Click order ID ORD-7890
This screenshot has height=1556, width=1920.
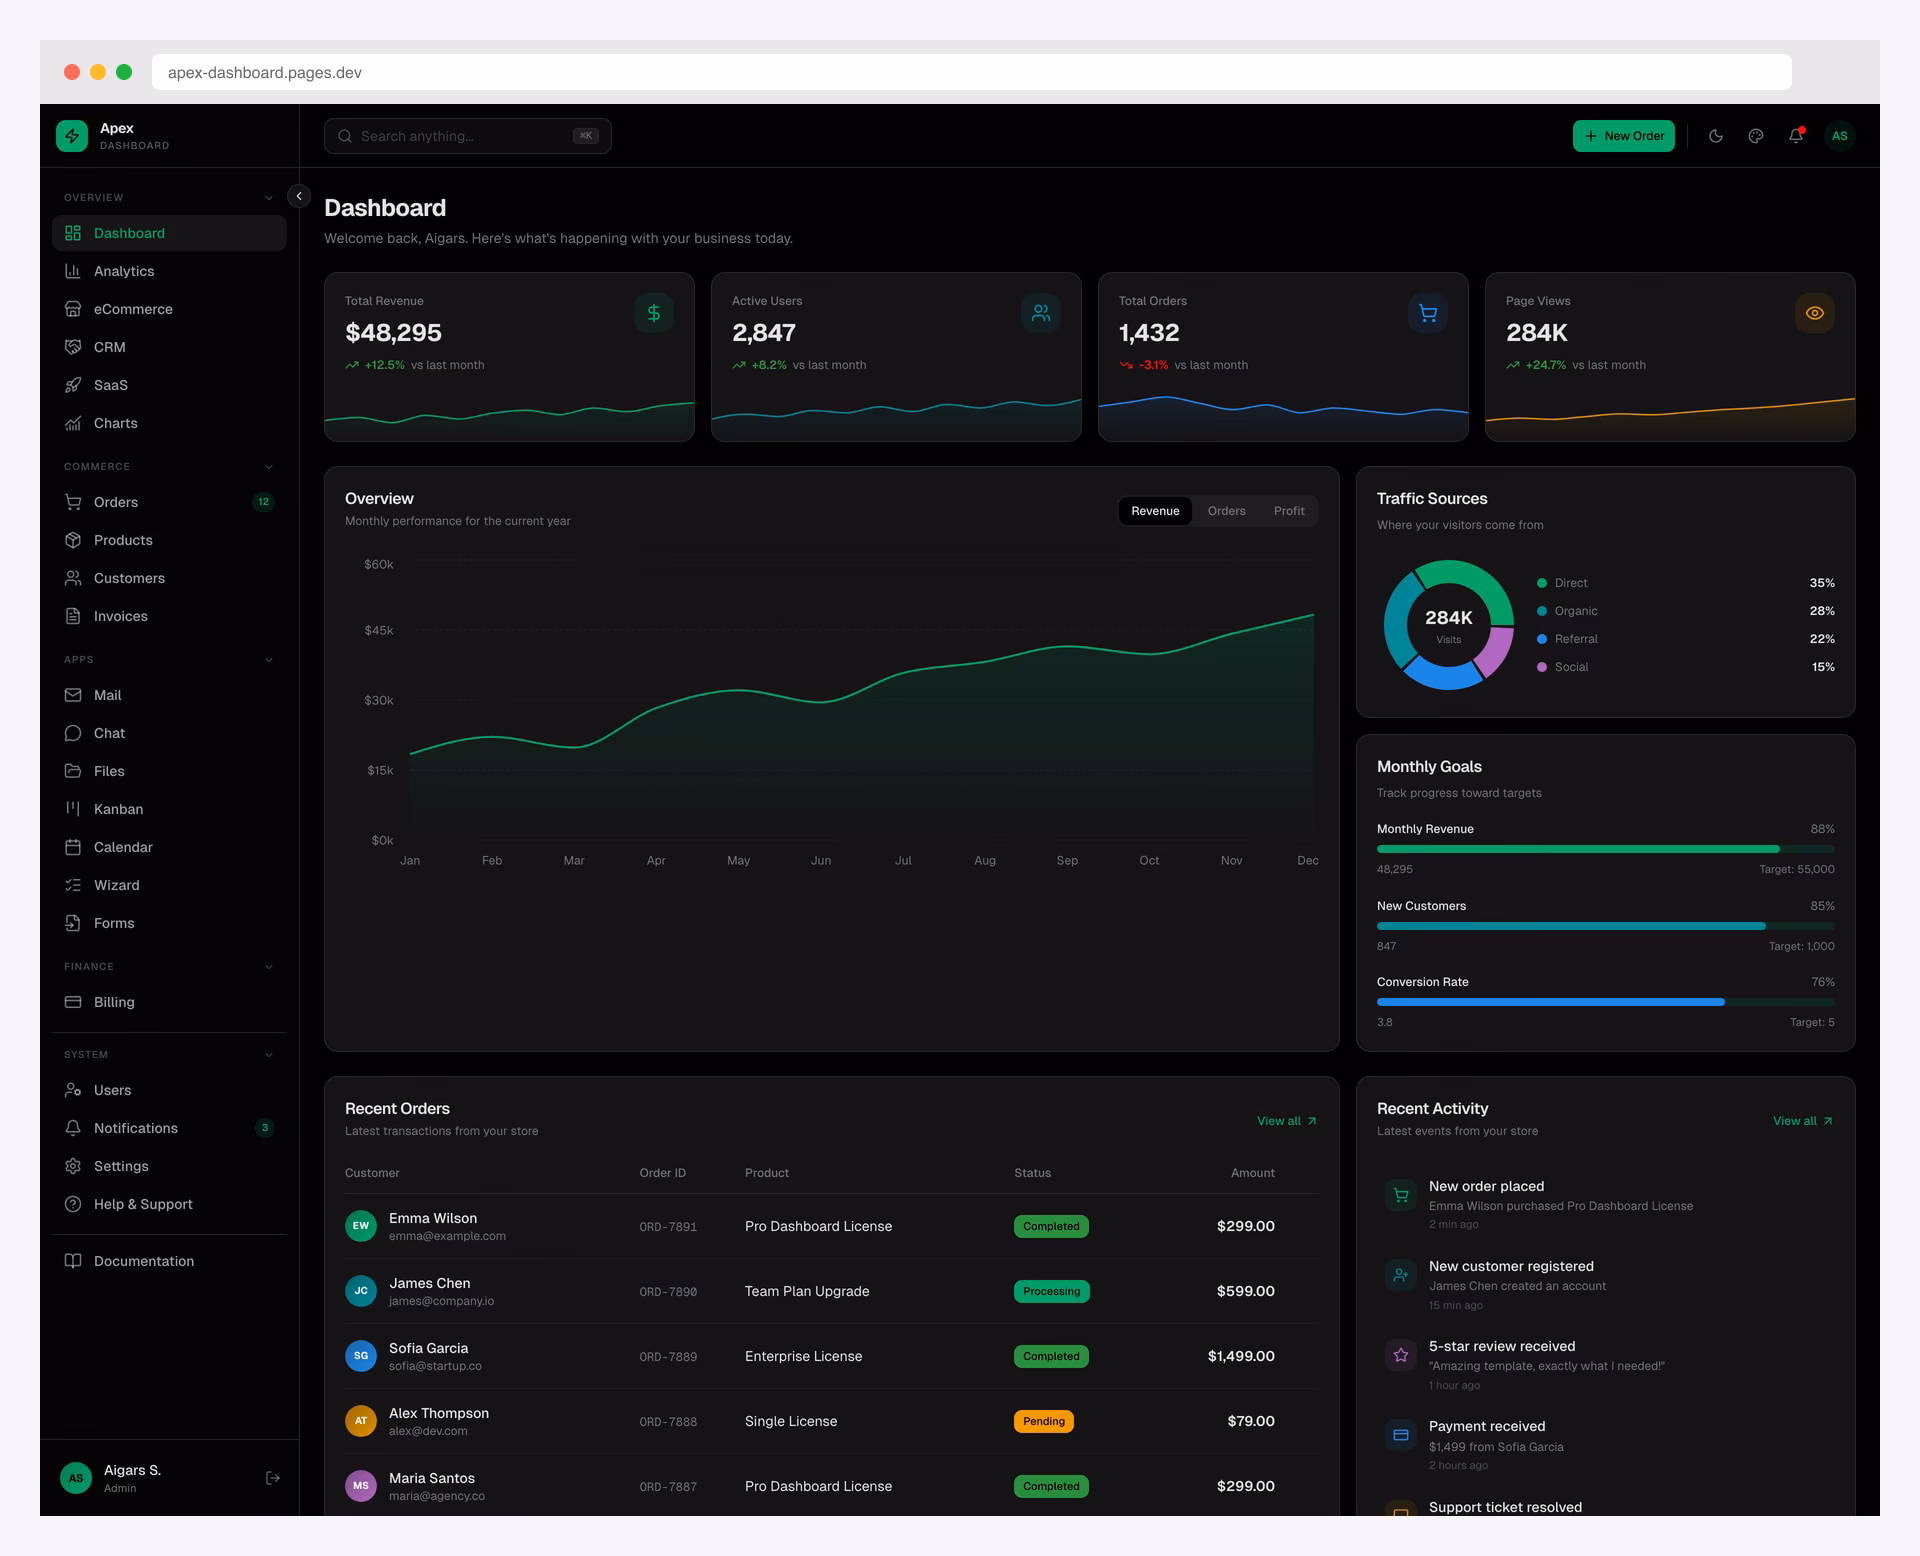(668, 1292)
